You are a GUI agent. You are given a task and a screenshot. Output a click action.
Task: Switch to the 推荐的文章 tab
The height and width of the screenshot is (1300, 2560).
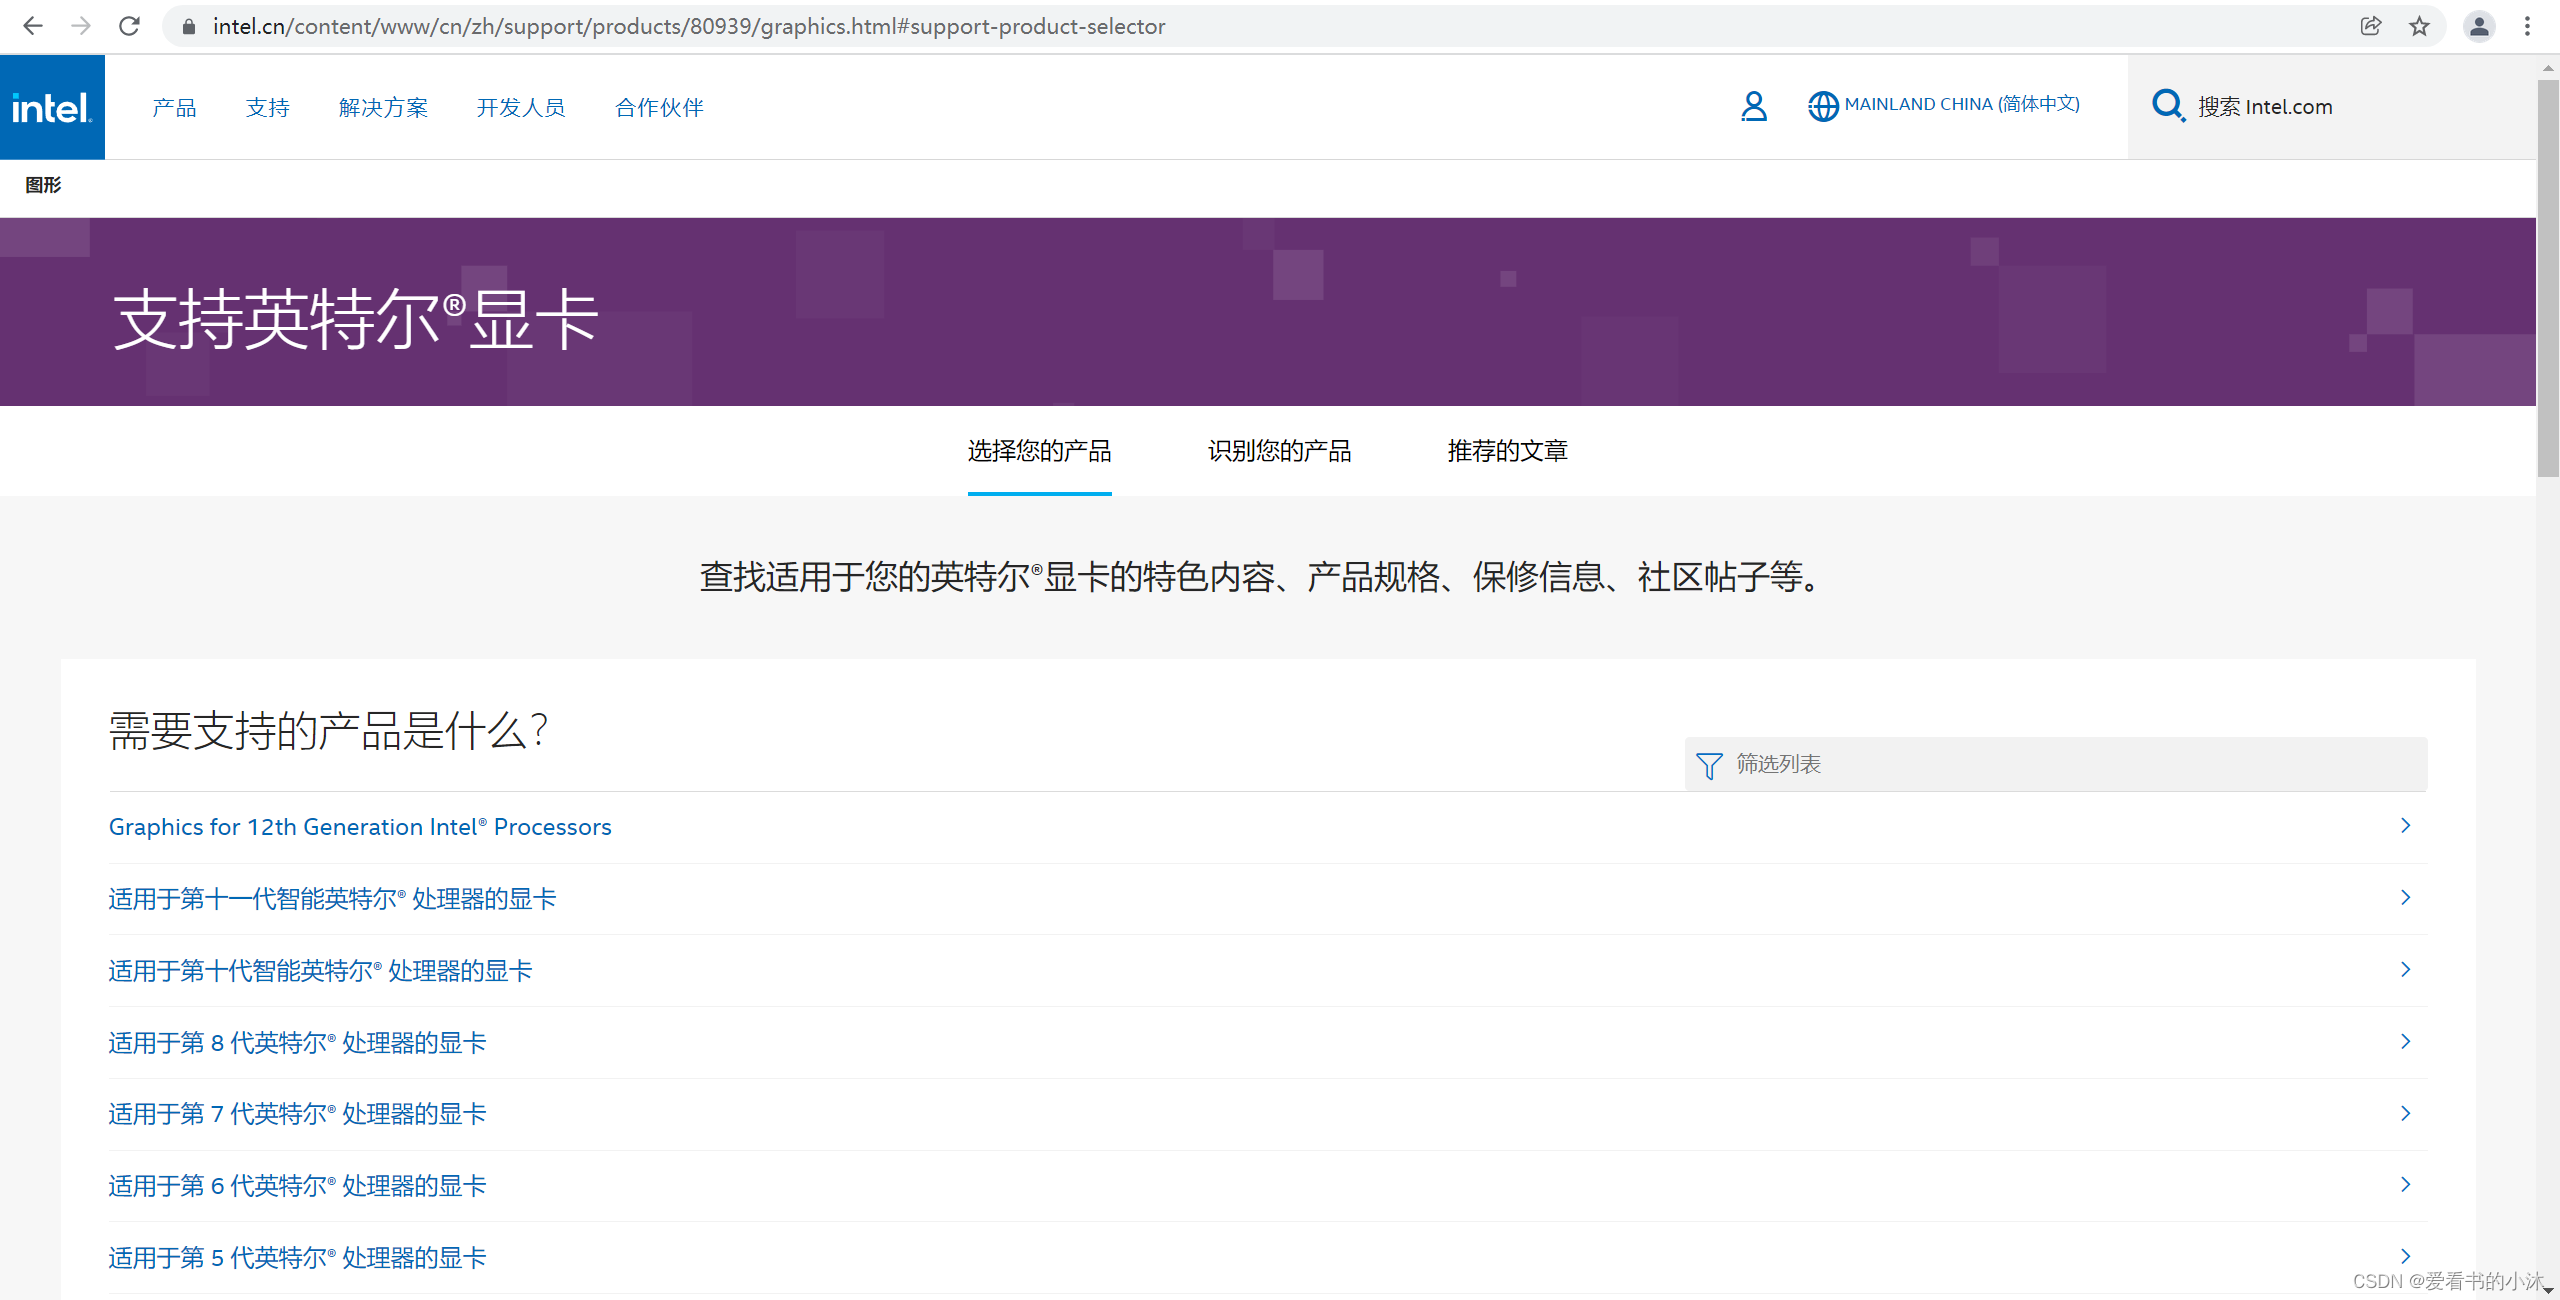(1507, 451)
